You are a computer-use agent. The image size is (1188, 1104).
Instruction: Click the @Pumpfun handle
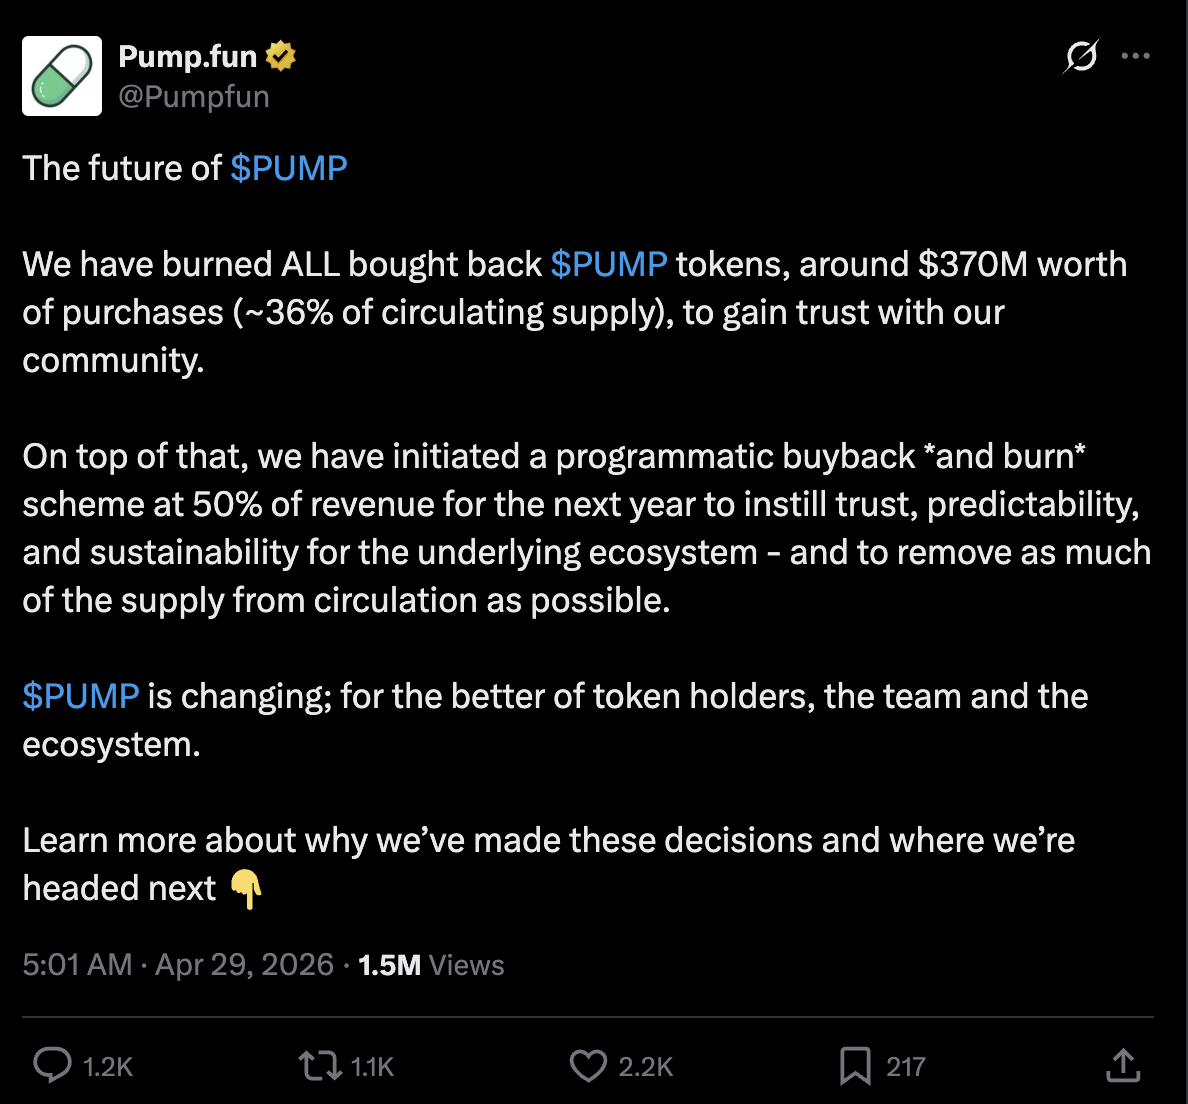coord(194,96)
